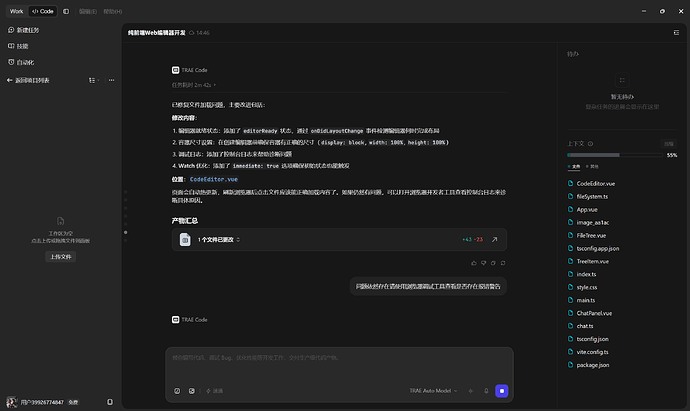
Task: Click the 新建任务 new task item
Action: pos(24,30)
